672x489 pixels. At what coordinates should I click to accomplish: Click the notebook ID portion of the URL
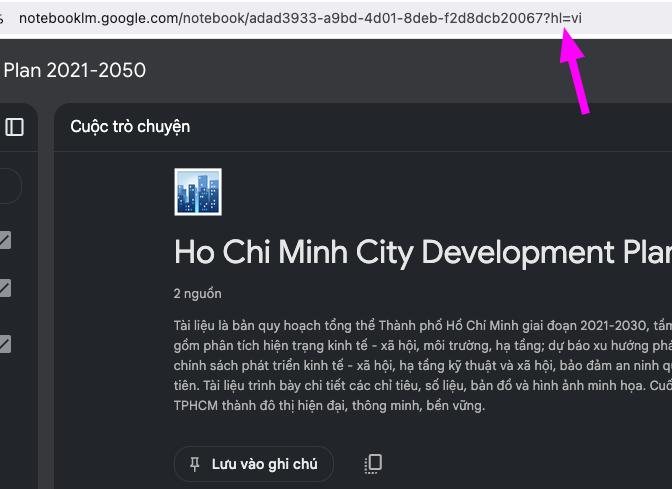398,19
